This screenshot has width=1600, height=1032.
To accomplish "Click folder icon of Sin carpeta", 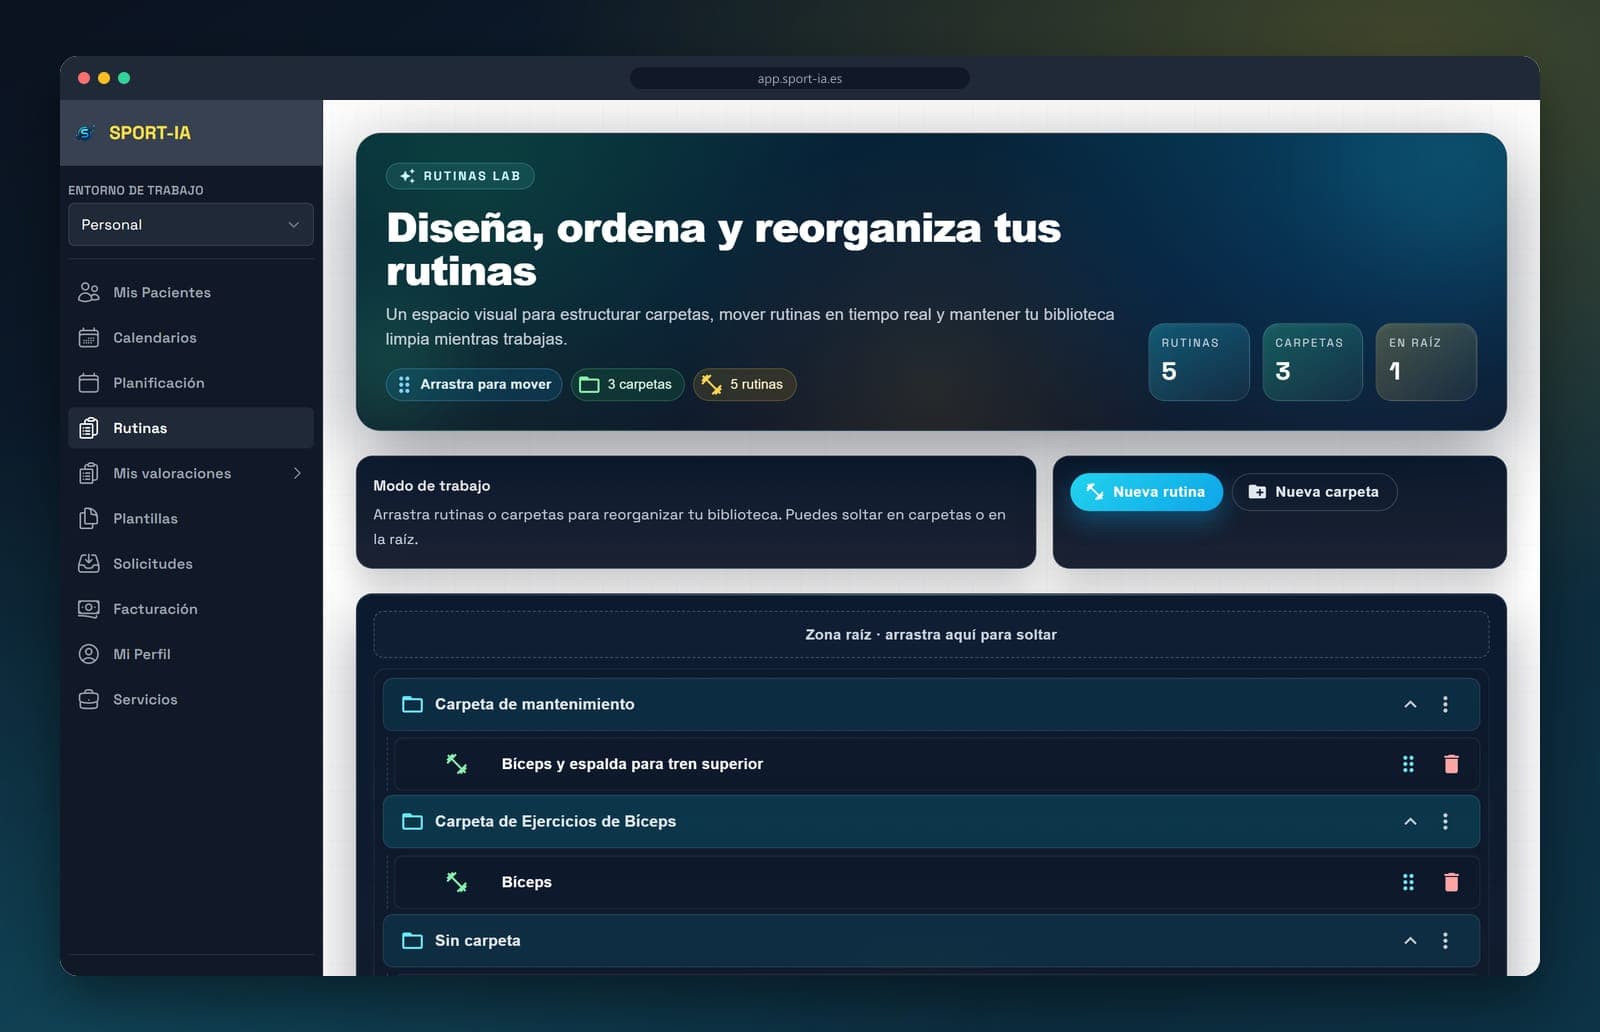I will point(412,940).
